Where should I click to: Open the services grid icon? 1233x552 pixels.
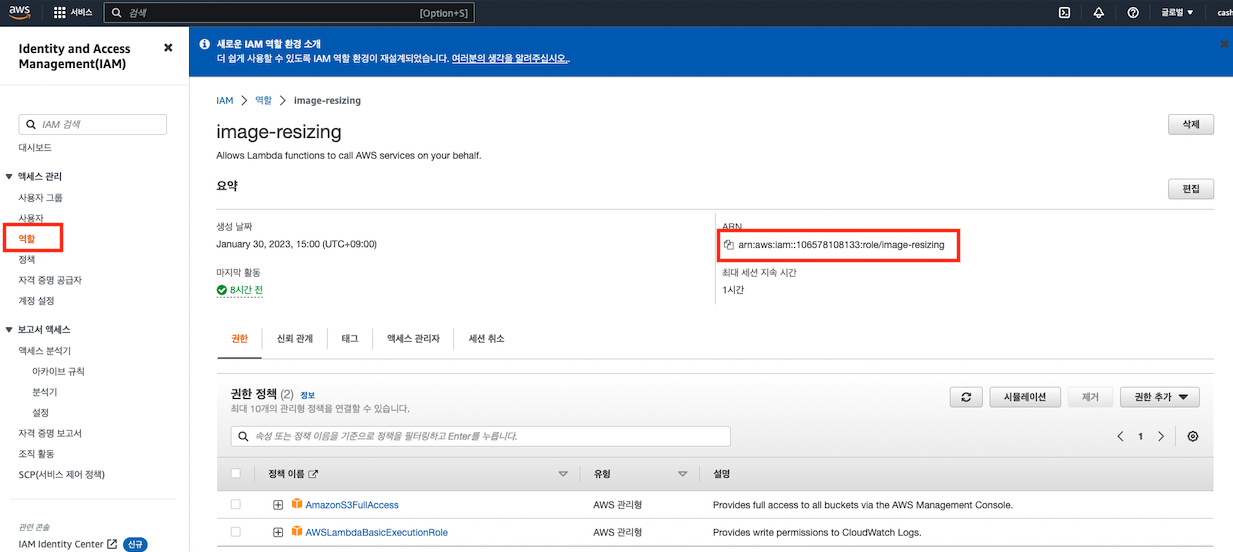pyautogui.click(x=59, y=13)
